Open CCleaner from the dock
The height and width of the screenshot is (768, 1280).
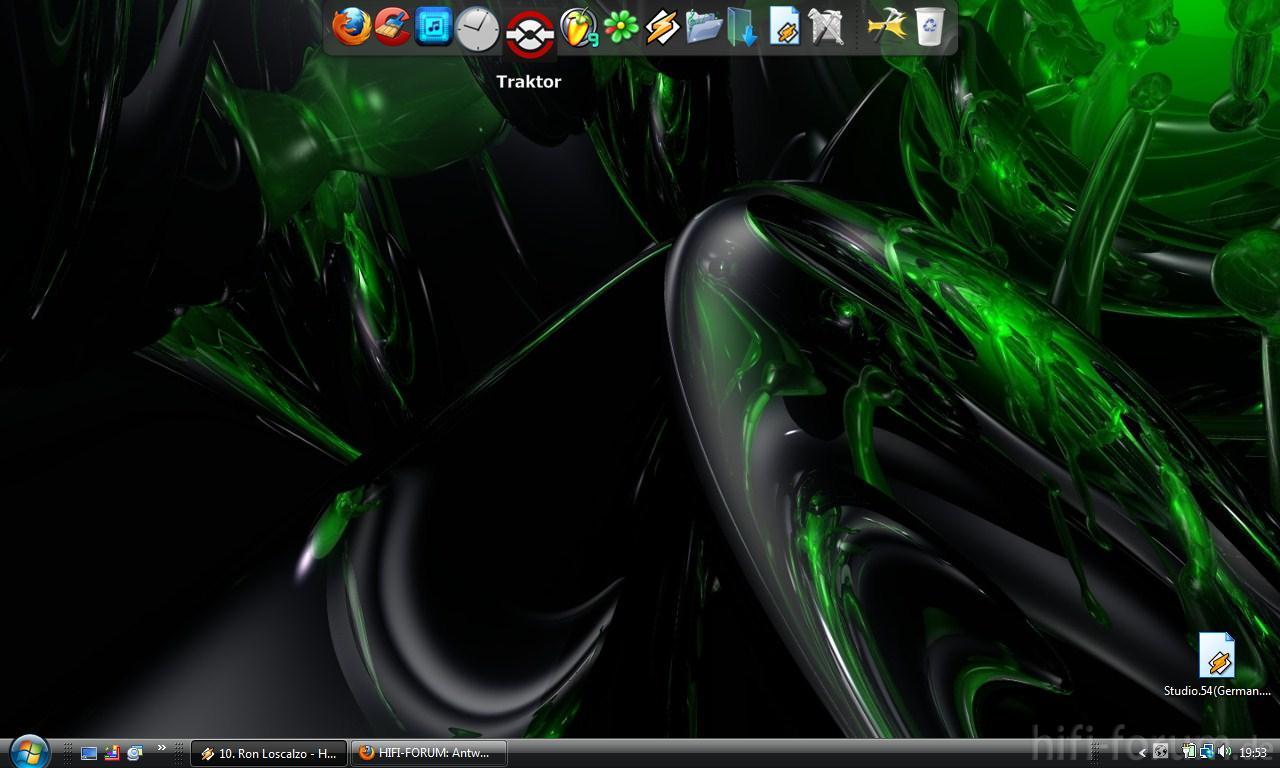click(393, 27)
